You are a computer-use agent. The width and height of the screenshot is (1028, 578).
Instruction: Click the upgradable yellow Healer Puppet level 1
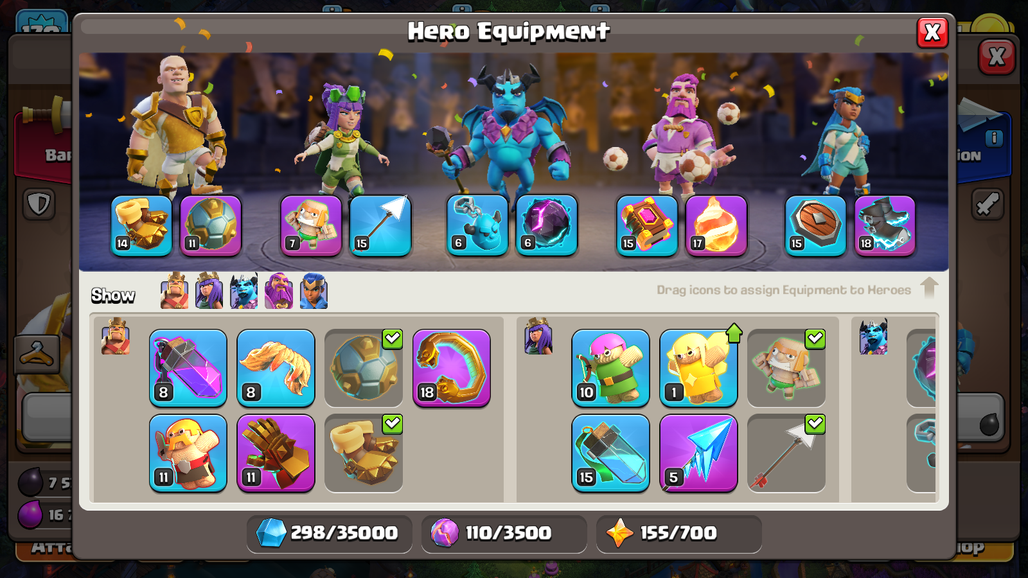click(698, 368)
